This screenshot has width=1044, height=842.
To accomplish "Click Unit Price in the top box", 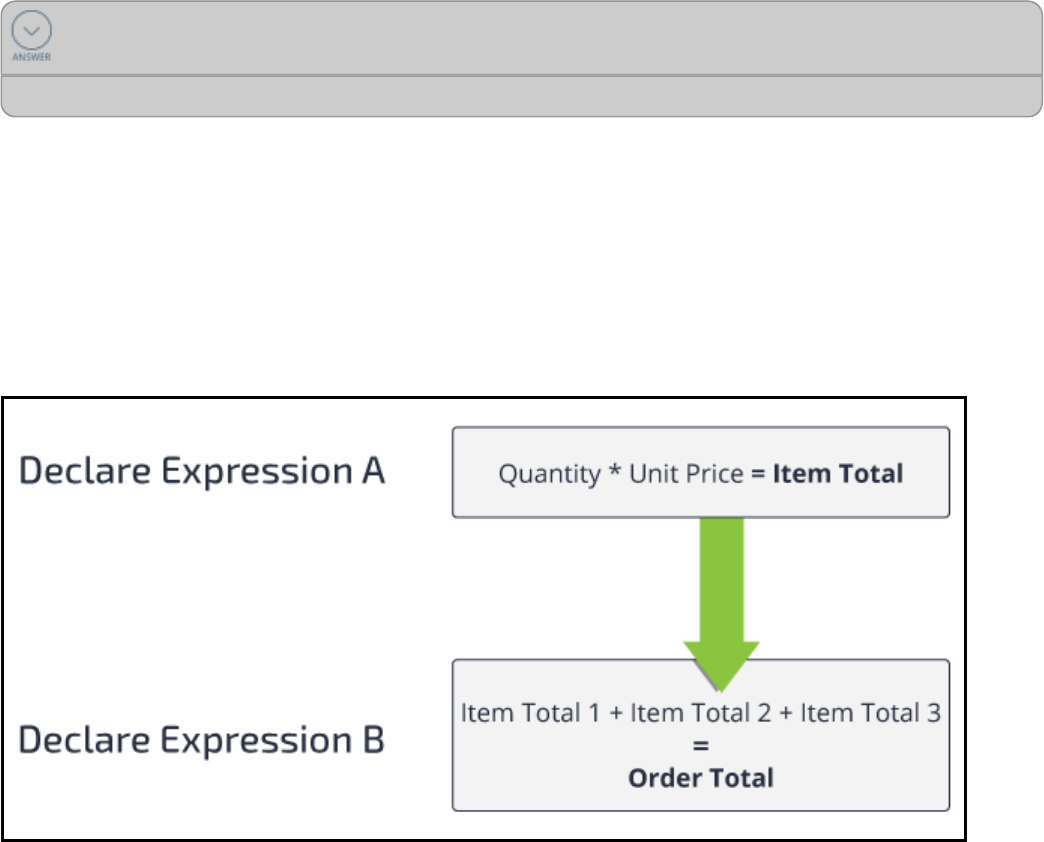I will [x=676, y=473].
